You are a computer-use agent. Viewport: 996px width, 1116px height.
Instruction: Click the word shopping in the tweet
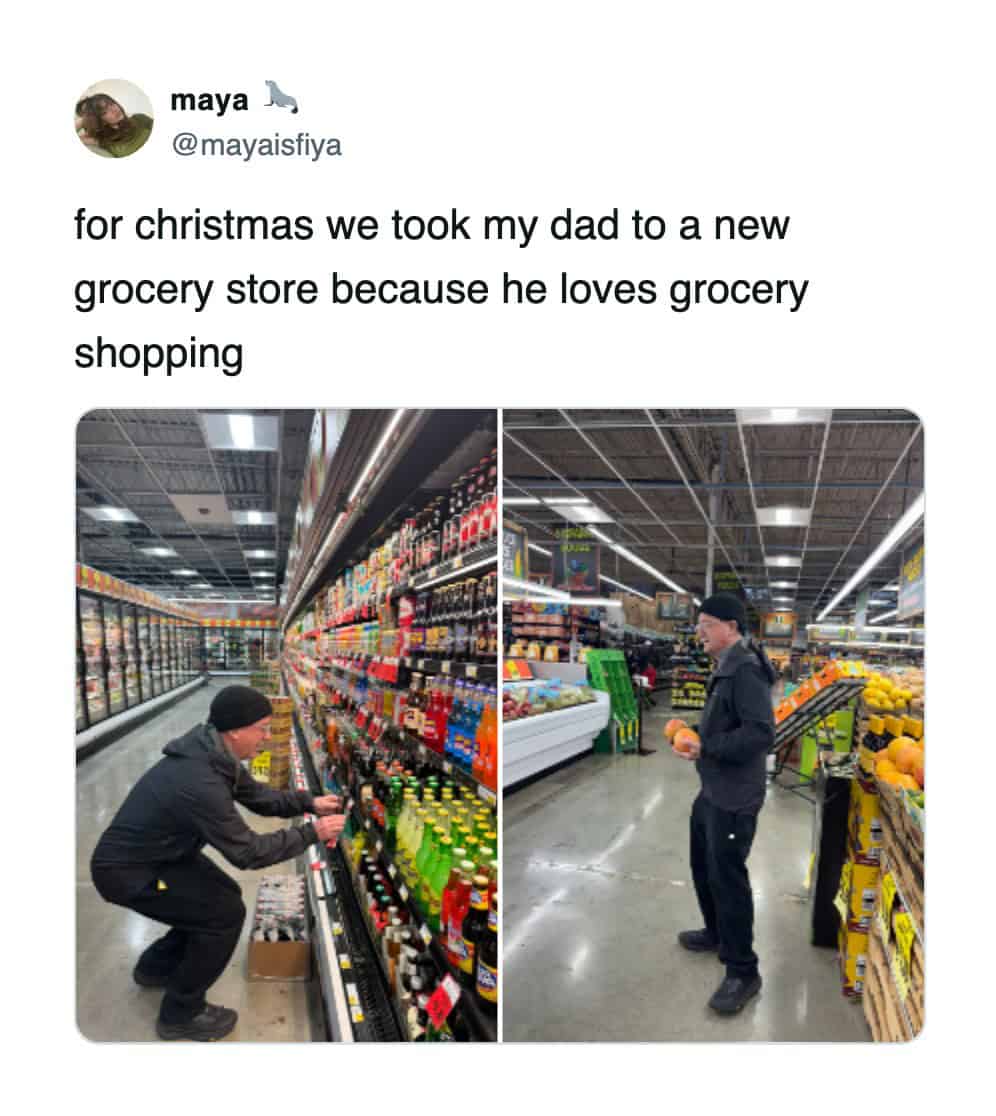tap(159, 354)
